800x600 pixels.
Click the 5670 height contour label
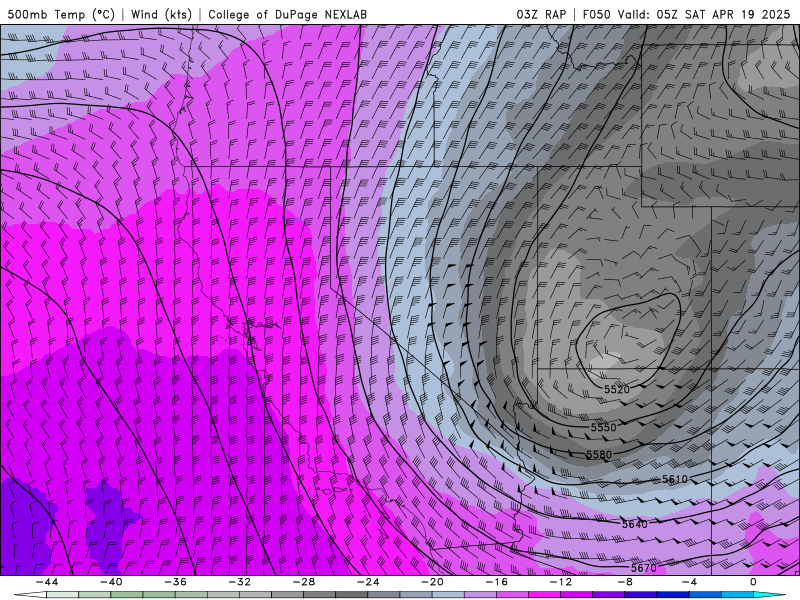pyautogui.click(x=644, y=568)
